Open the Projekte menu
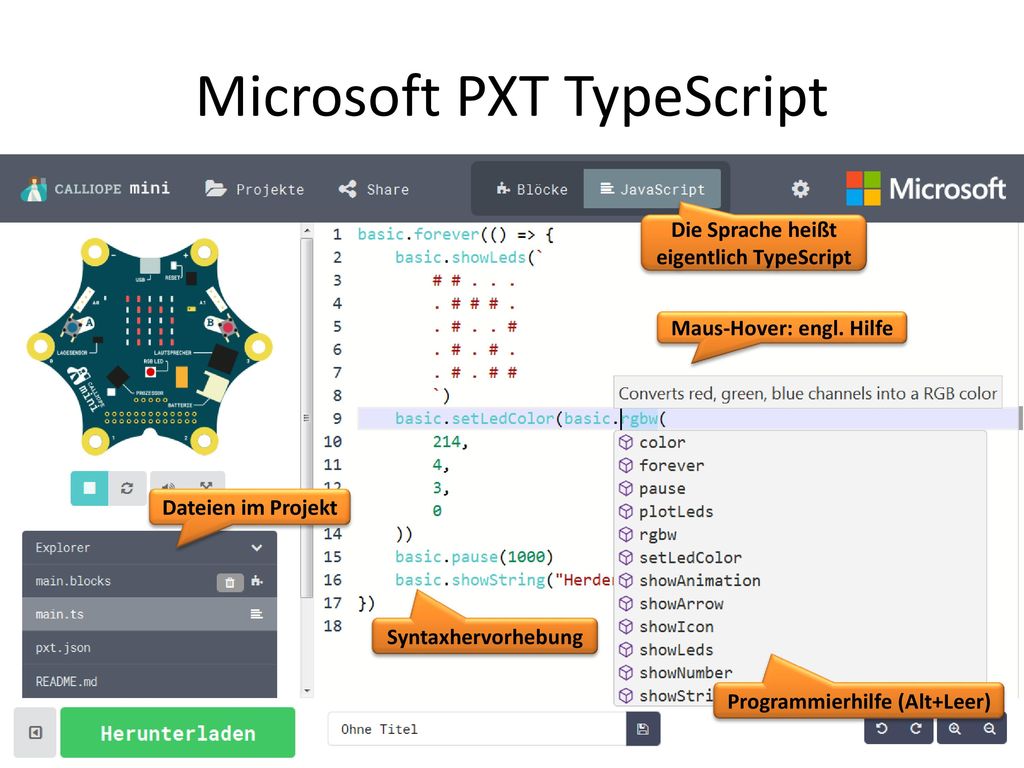 point(255,189)
